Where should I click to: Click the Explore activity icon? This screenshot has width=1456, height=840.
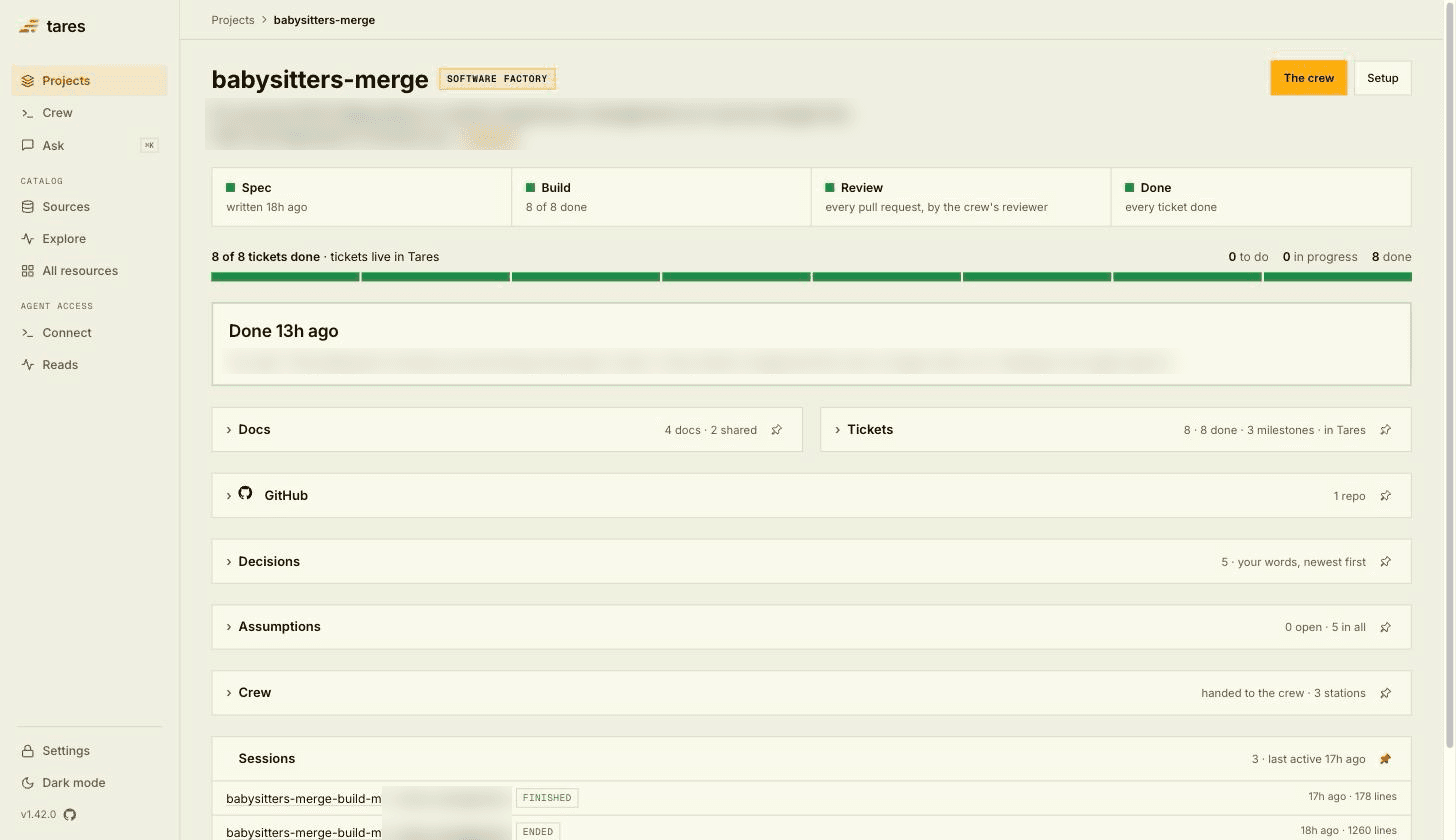[x=28, y=239]
